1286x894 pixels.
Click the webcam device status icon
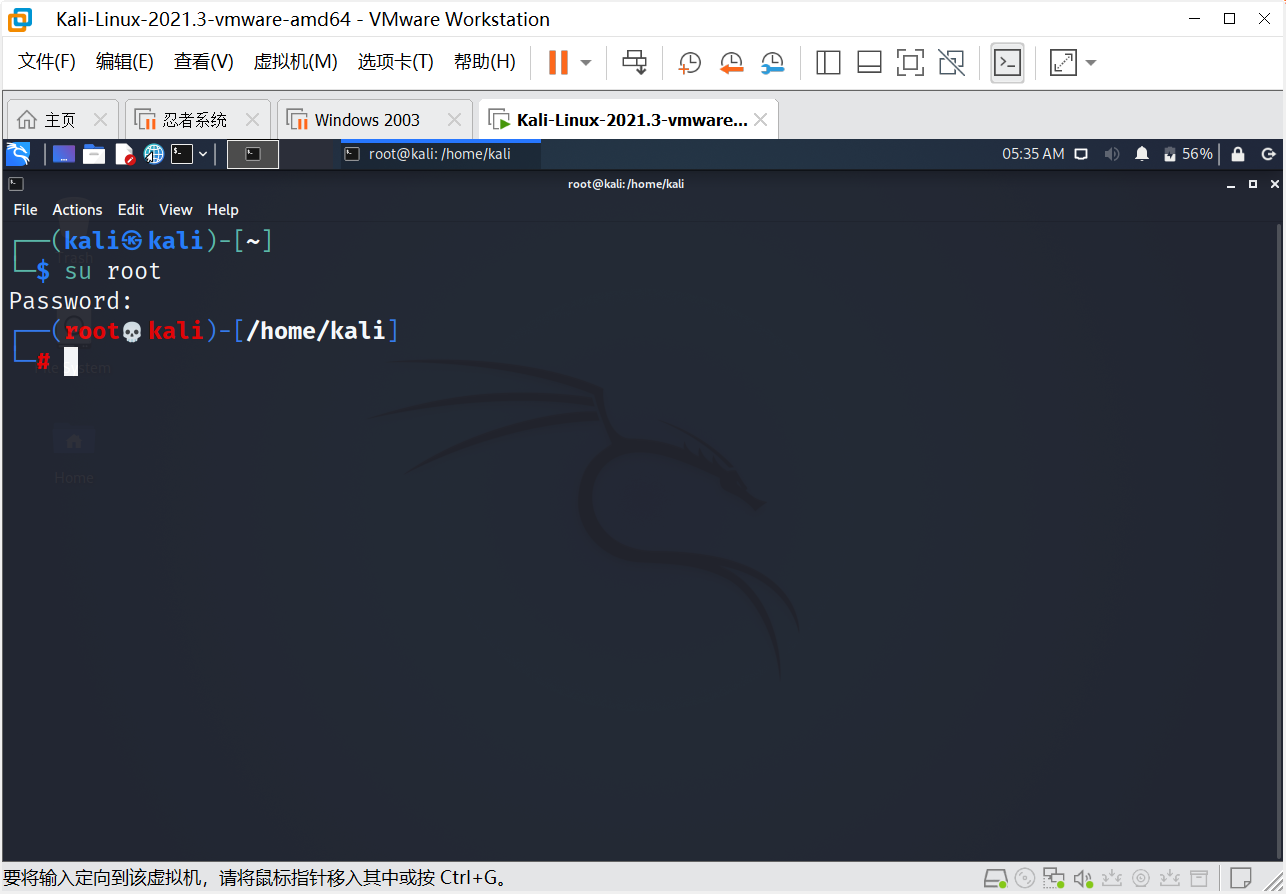(1141, 879)
